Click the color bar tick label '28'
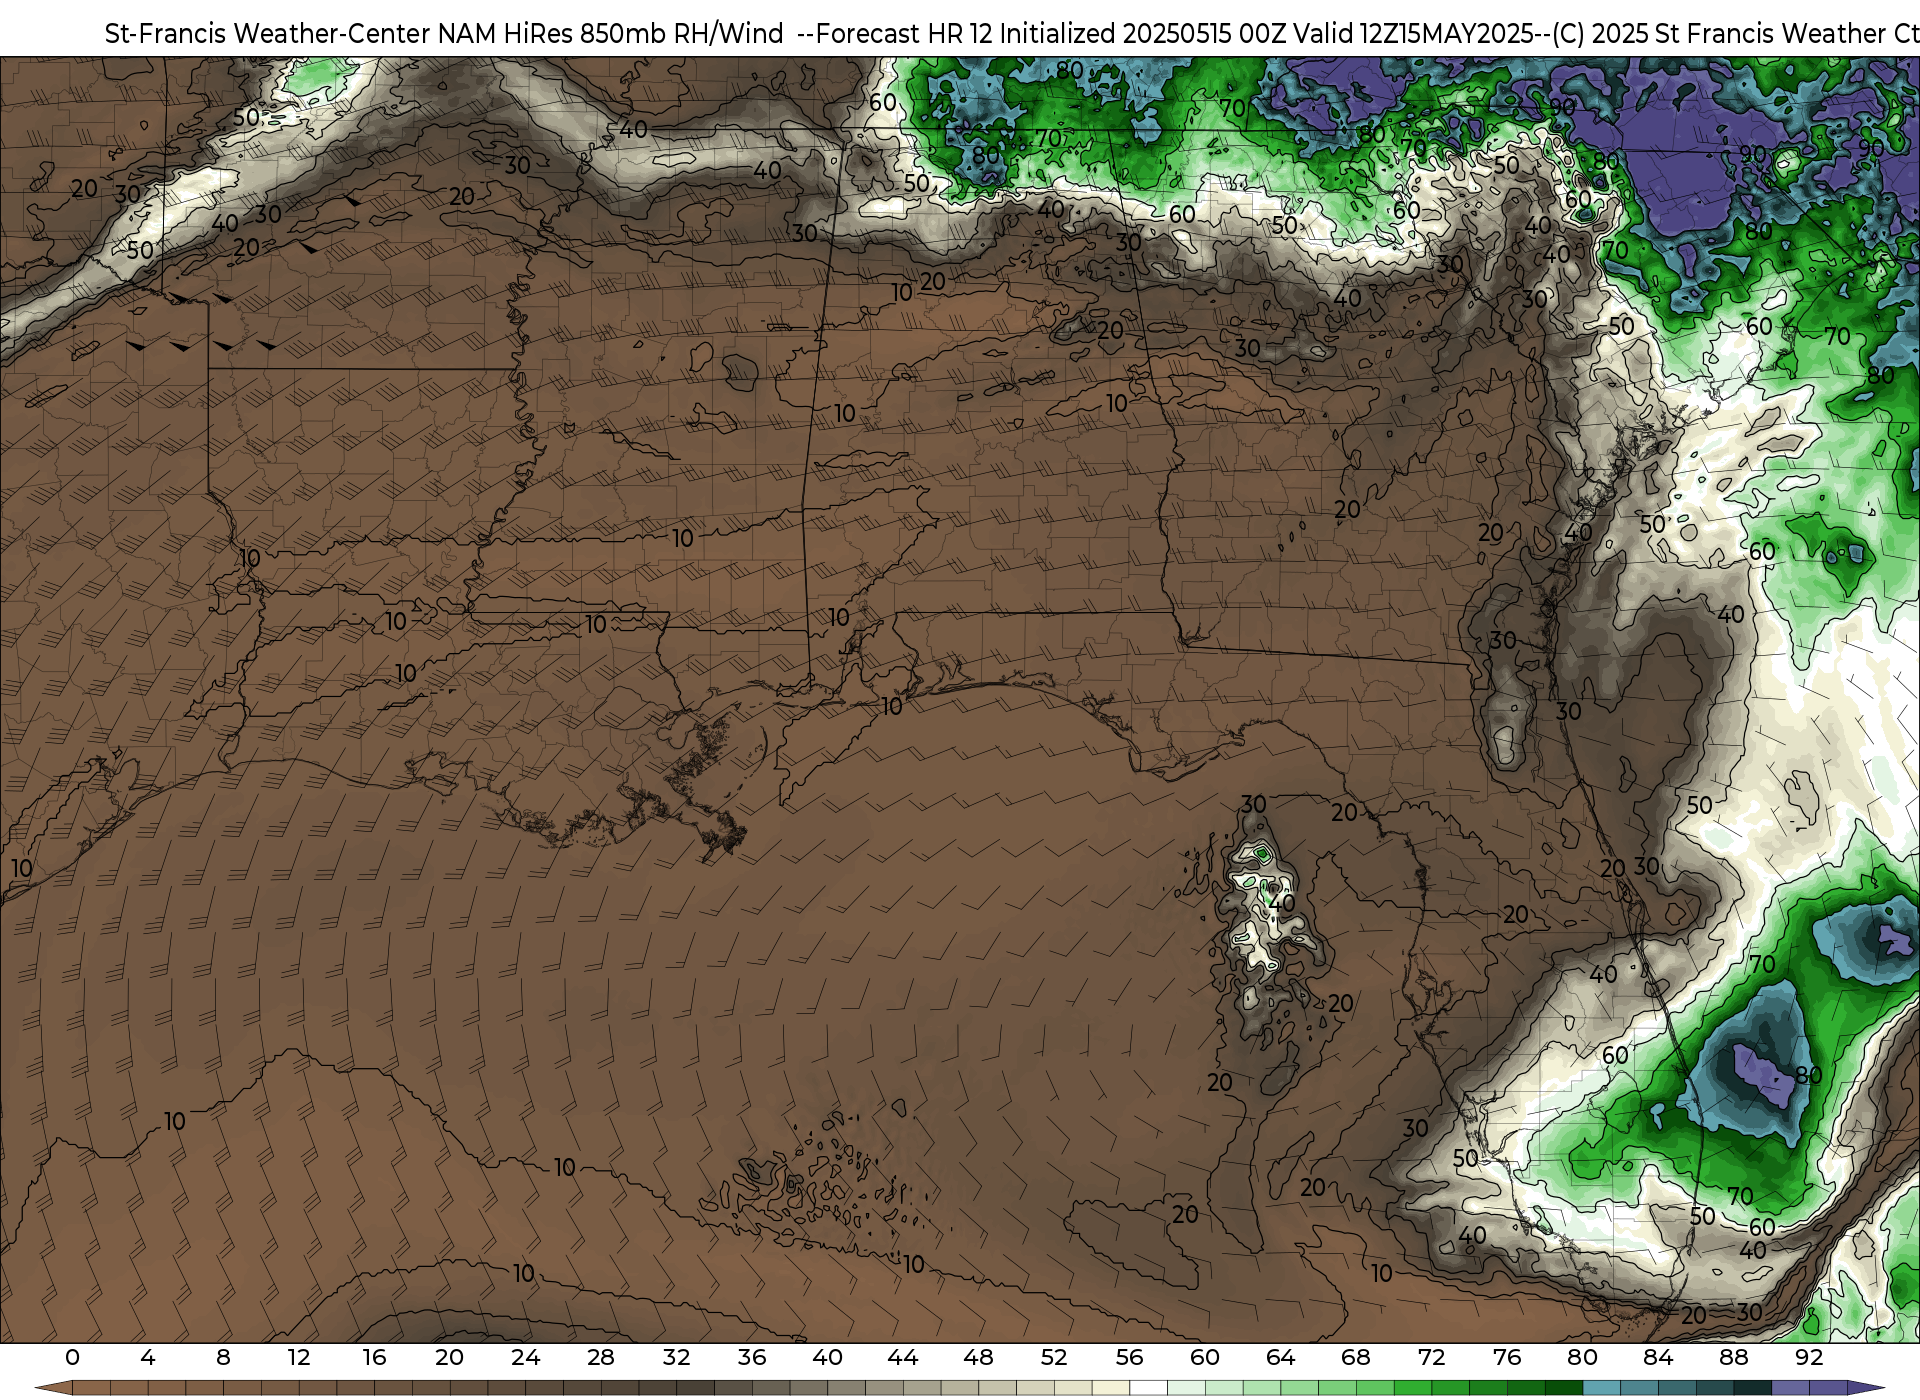The width and height of the screenshot is (1920, 1400). pyautogui.click(x=601, y=1357)
